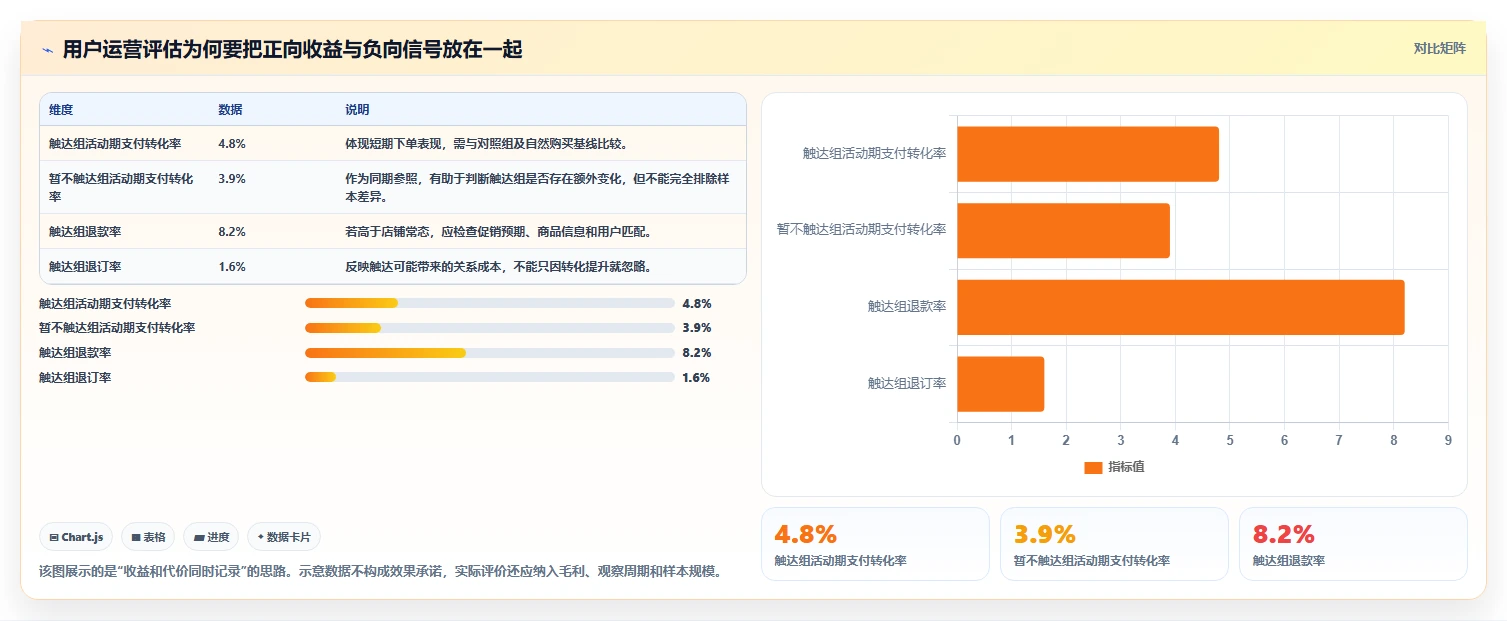1507x621 pixels.
Task: Toggle the 指标值 legend item
Action: [1115, 467]
